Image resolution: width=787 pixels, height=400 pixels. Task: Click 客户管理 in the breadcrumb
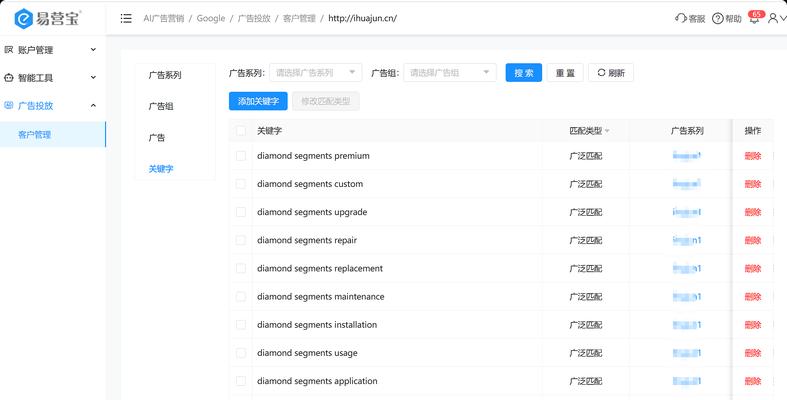pos(299,19)
